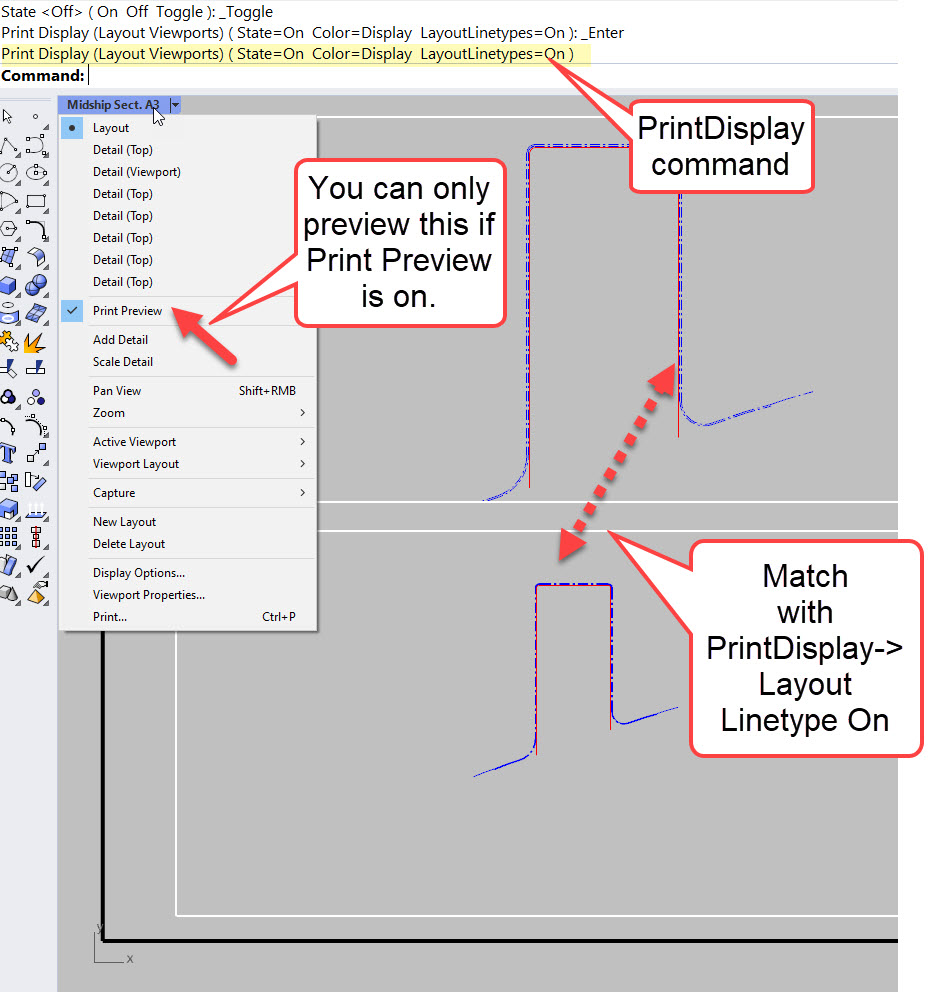Select Detail (Top) directly below Layout
The image size is (933, 992).
123,150
